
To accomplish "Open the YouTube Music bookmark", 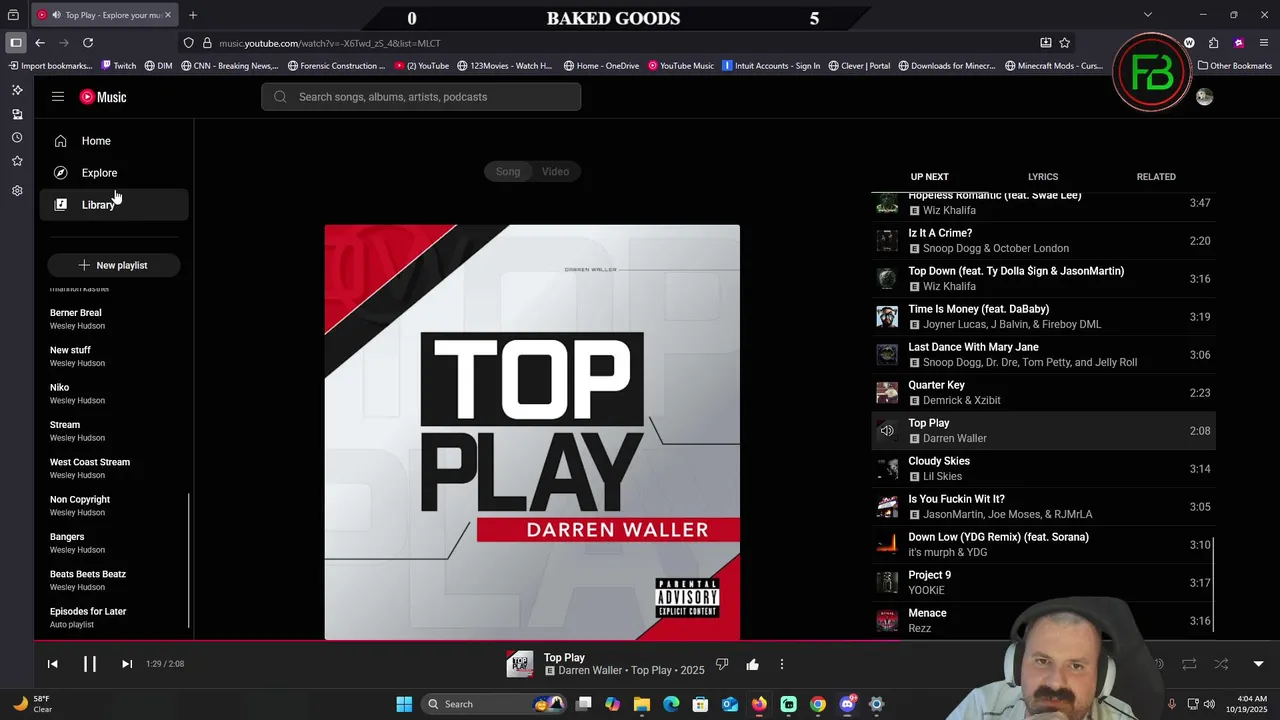I will point(681,66).
